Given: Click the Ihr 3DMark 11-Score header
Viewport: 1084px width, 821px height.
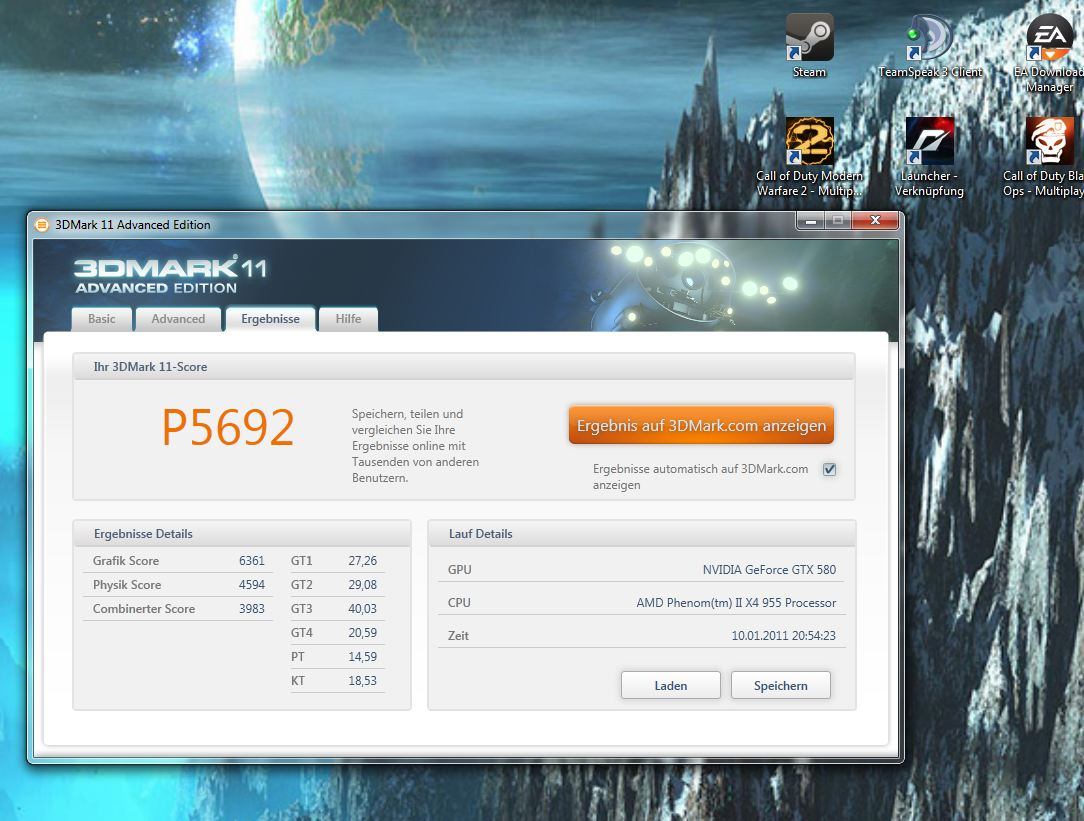Looking at the screenshot, I should tap(464, 367).
